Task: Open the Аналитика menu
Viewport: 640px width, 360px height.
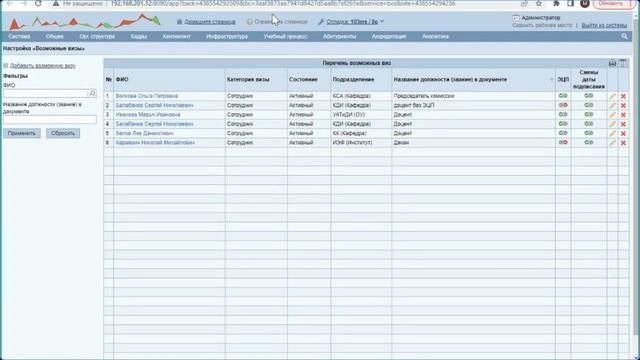Action: [436, 36]
